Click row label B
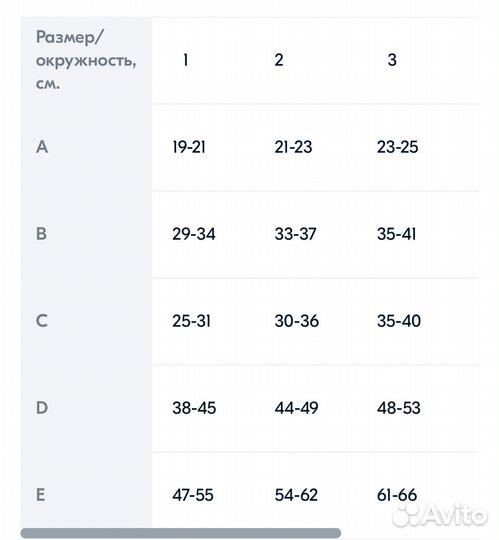499x540 pixels. pyautogui.click(x=41, y=234)
